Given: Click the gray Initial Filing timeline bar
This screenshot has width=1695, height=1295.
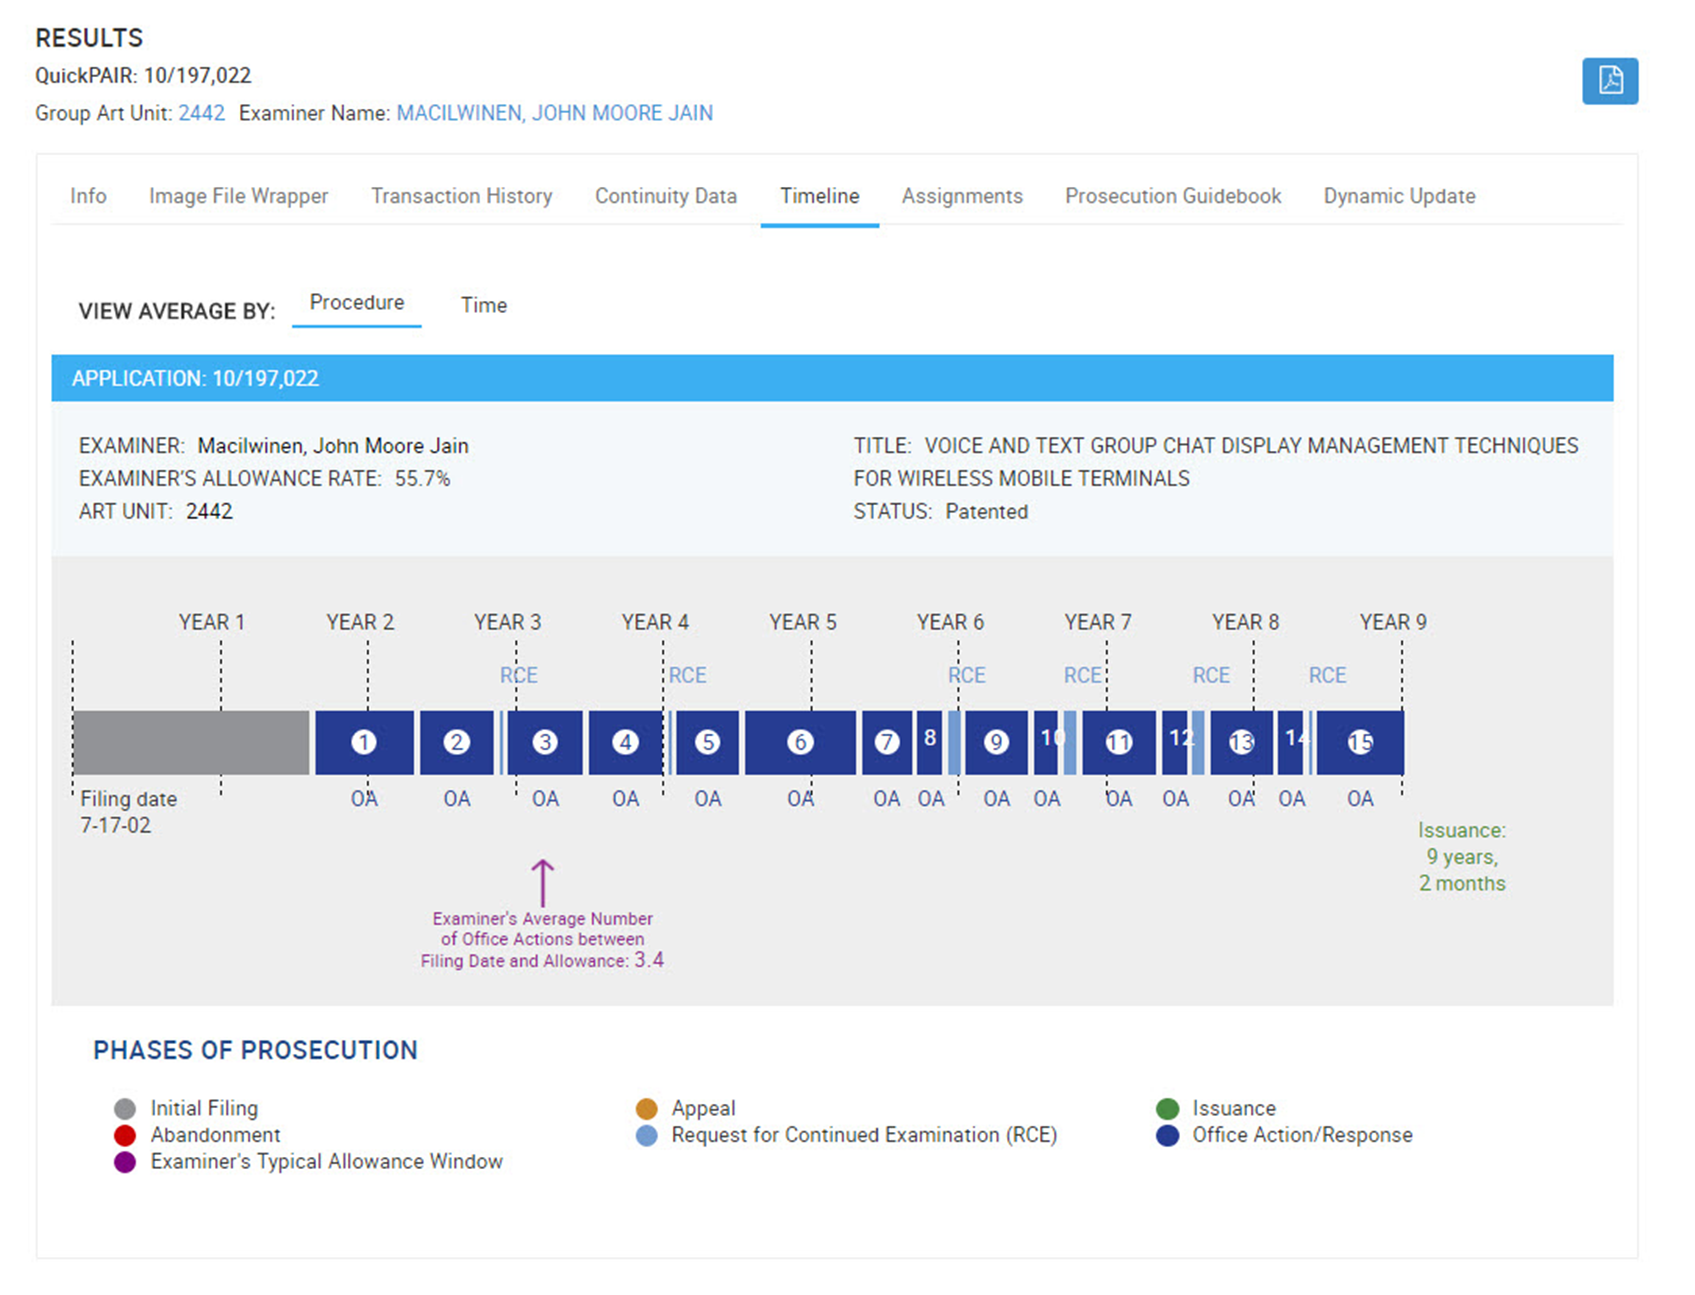Looking at the screenshot, I should 190,742.
